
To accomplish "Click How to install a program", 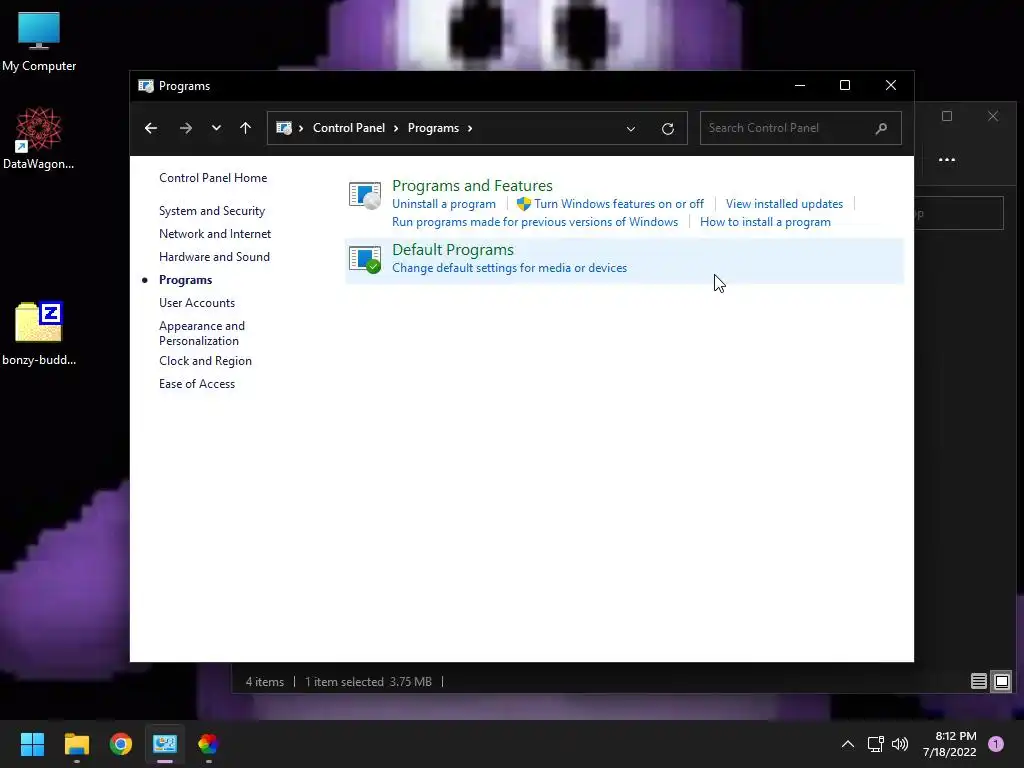I will click(x=765, y=222).
